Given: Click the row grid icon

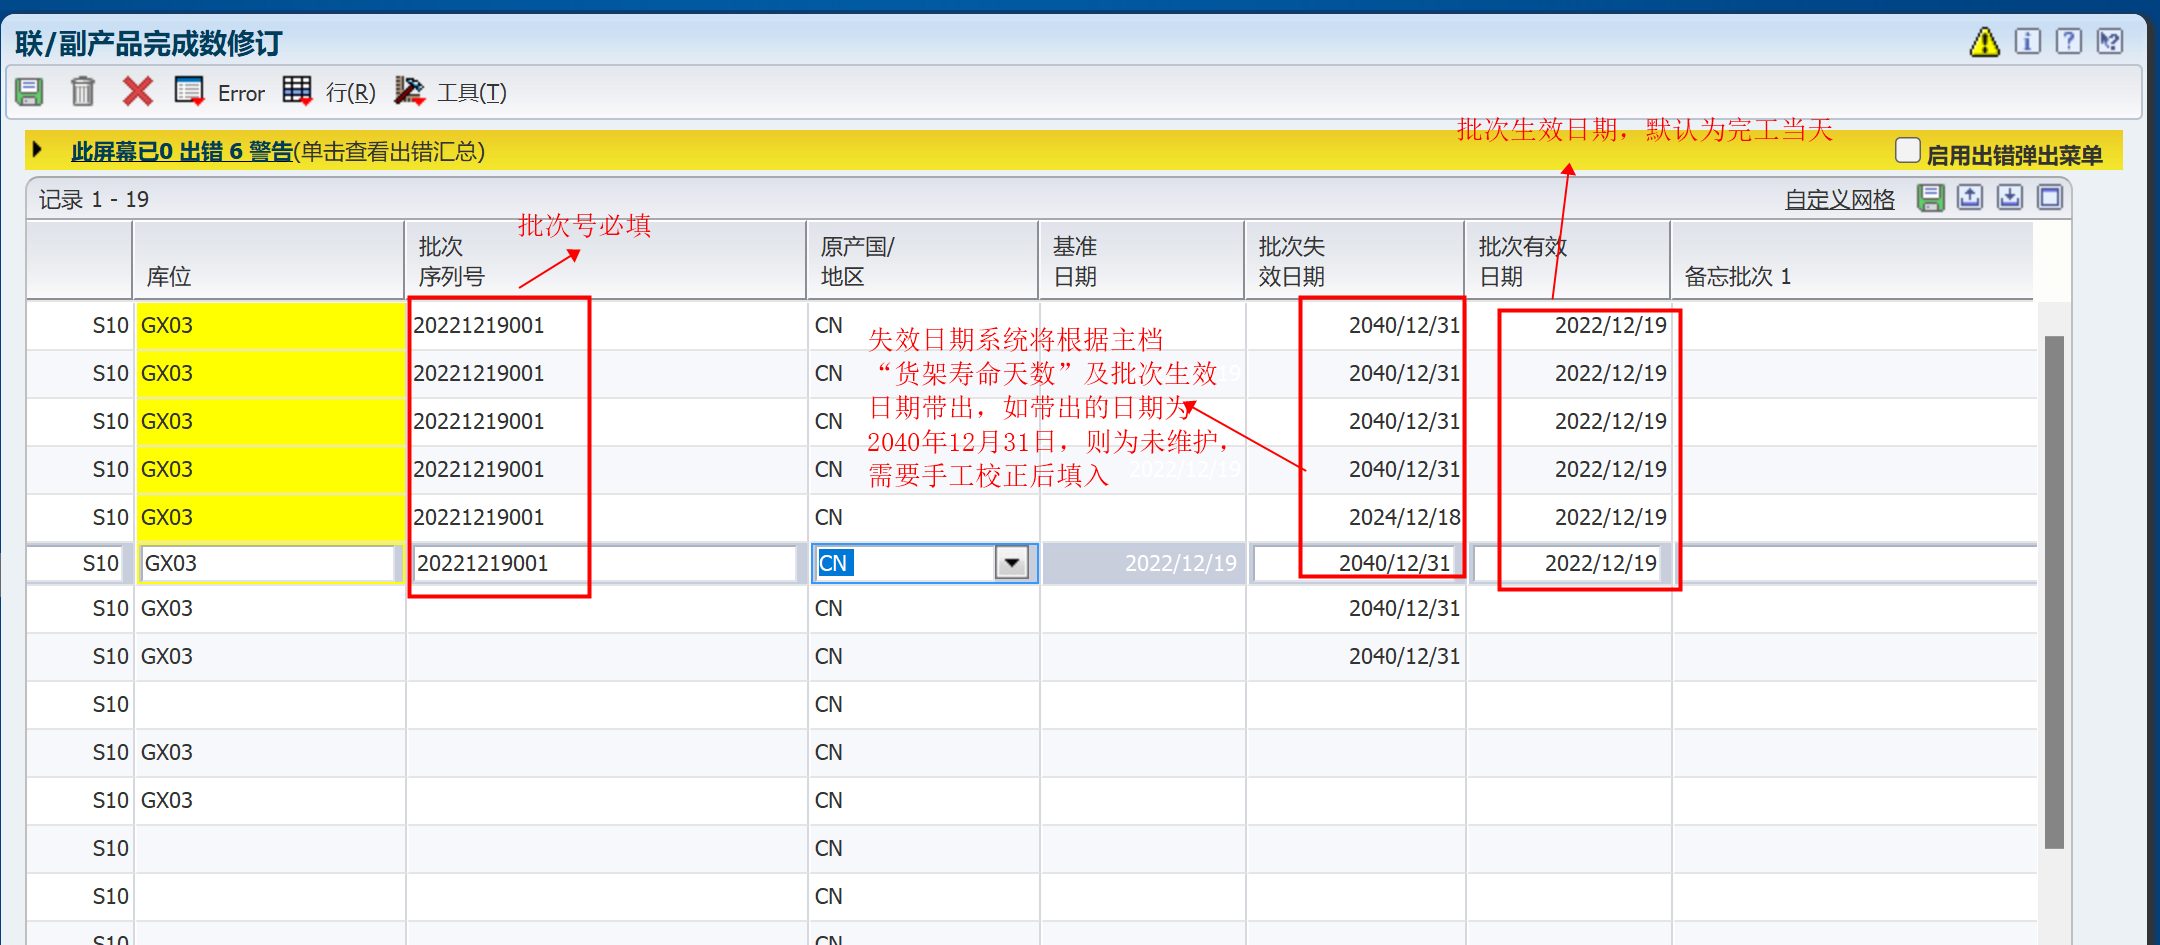Looking at the screenshot, I should [x=297, y=91].
